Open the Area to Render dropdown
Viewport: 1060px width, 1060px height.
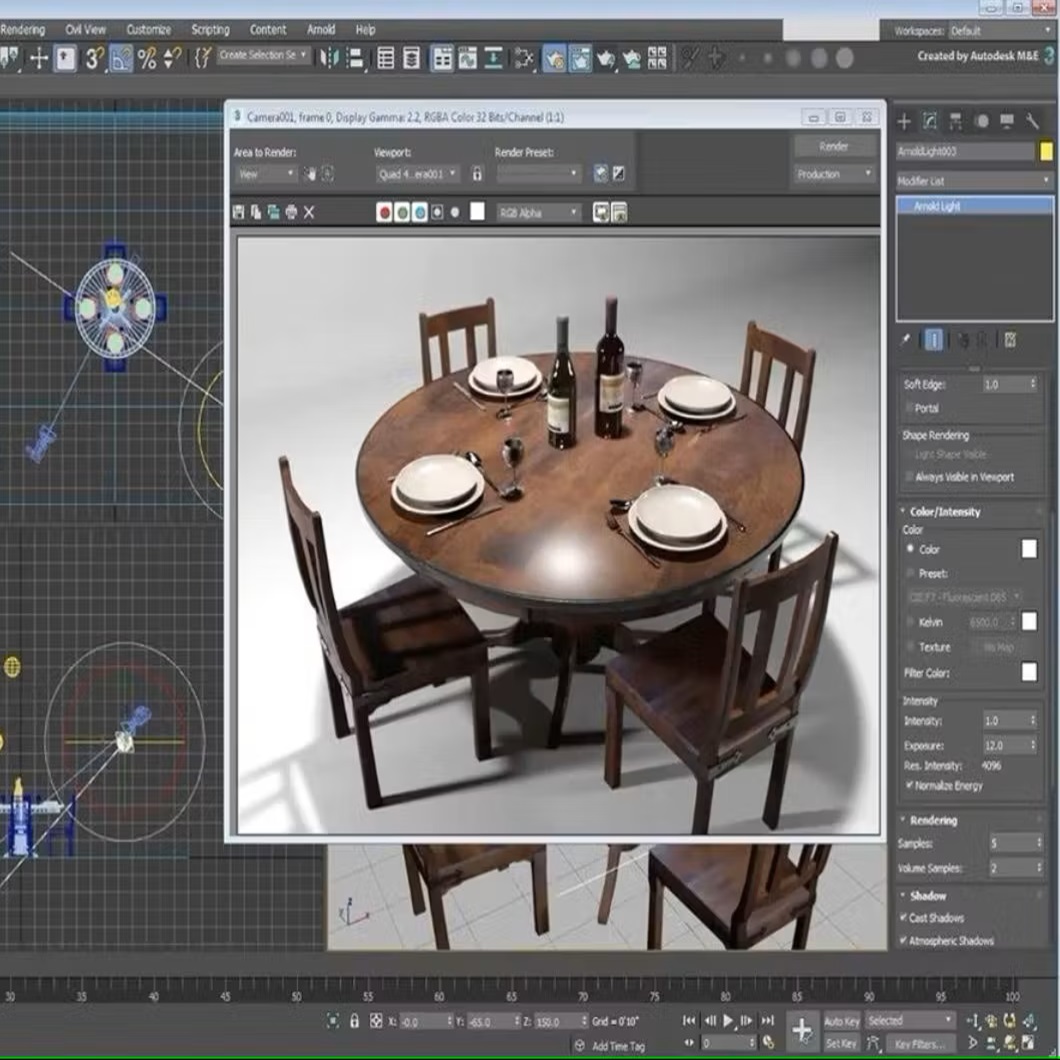tap(265, 174)
